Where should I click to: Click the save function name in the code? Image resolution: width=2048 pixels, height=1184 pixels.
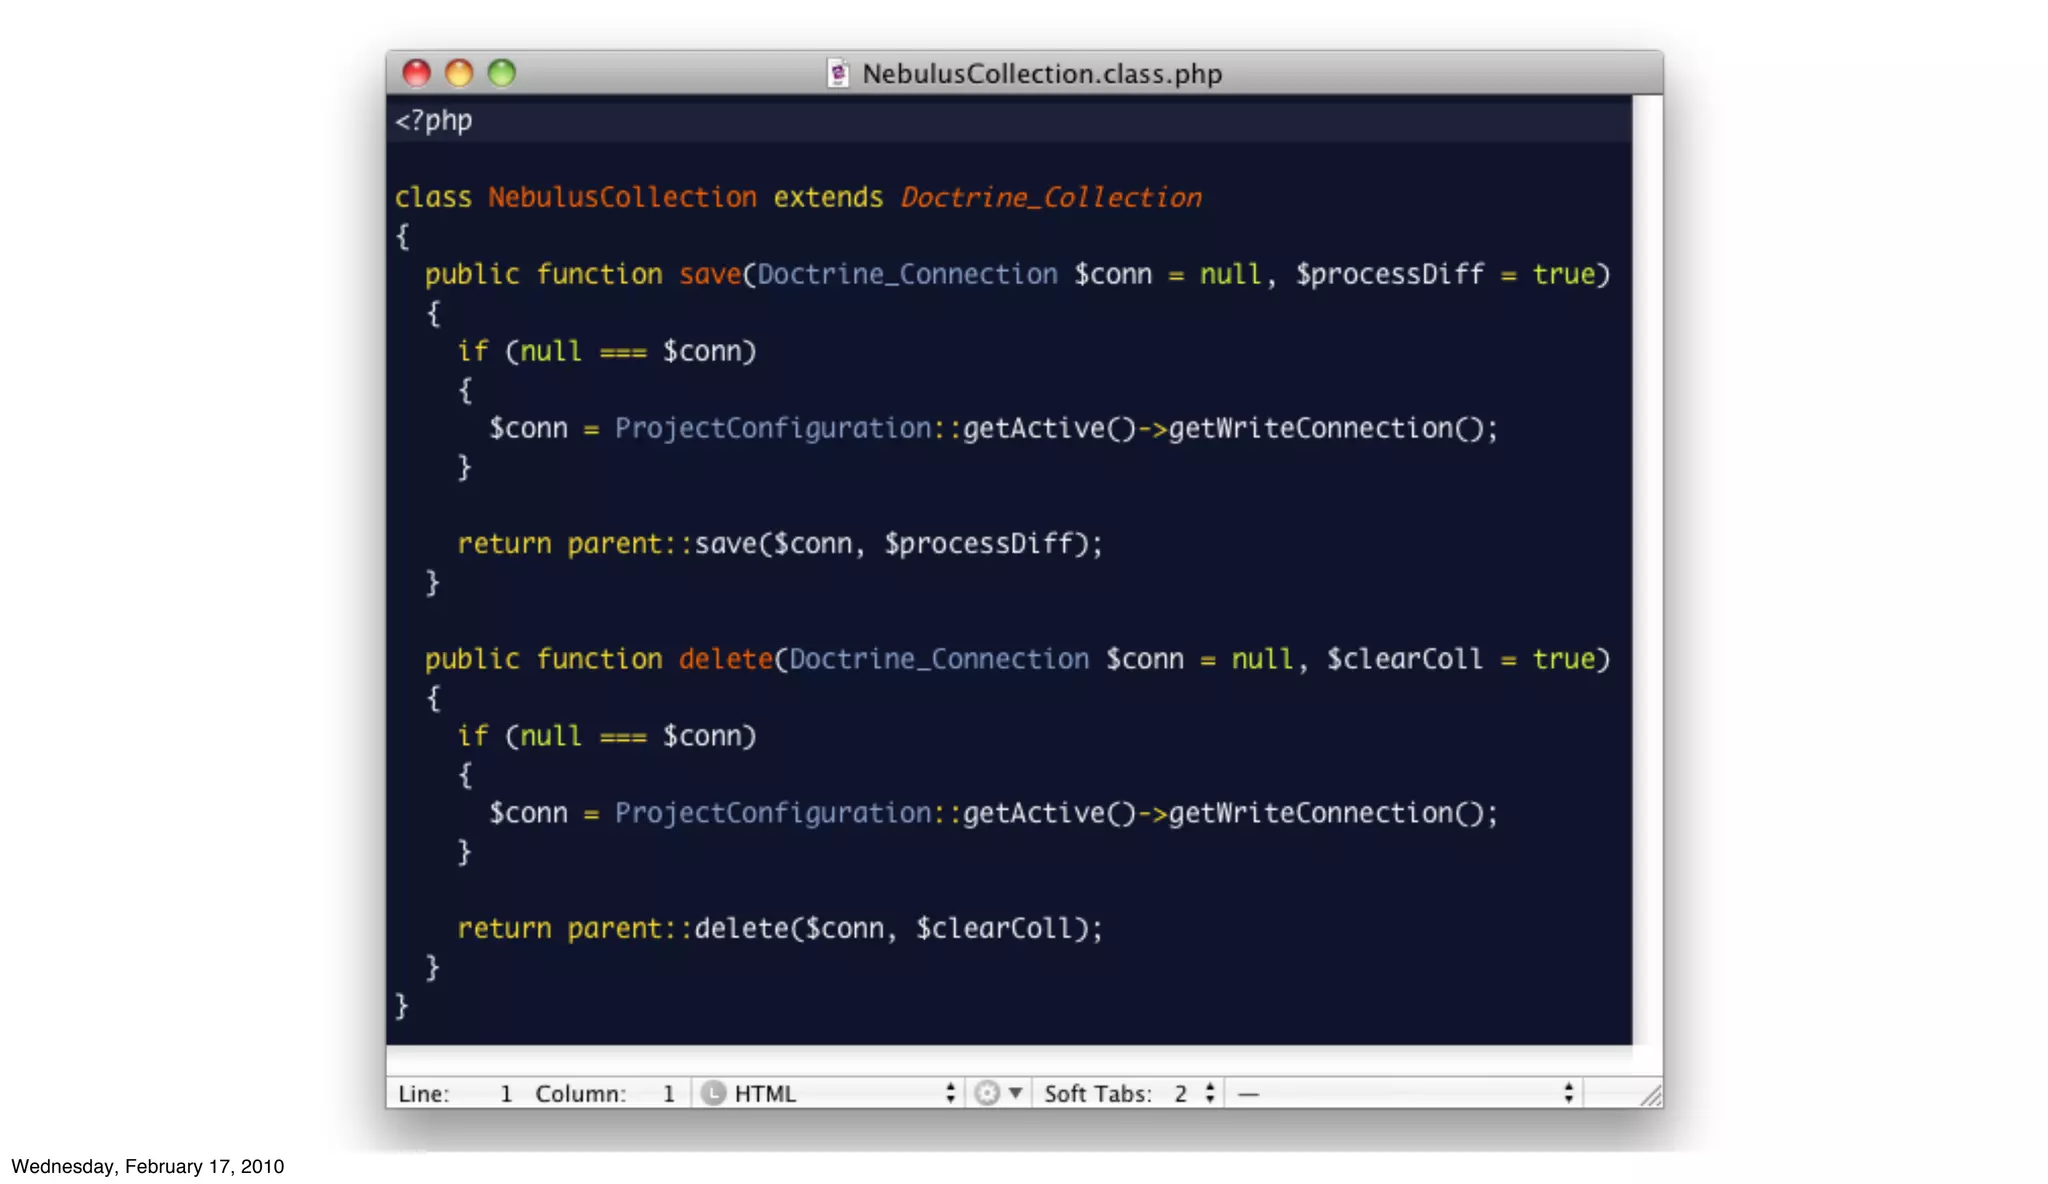709,274
